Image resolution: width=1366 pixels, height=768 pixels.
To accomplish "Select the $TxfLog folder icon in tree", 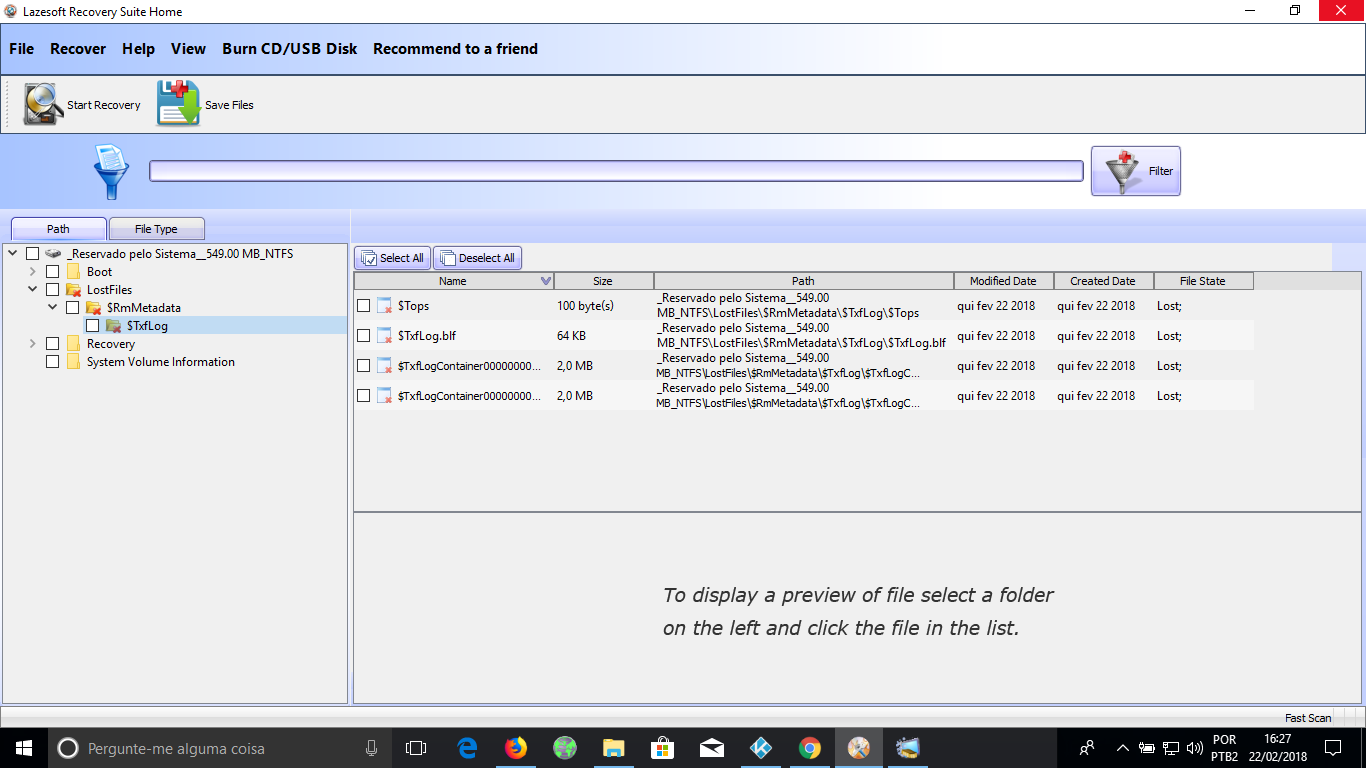I will pos(113,326).
